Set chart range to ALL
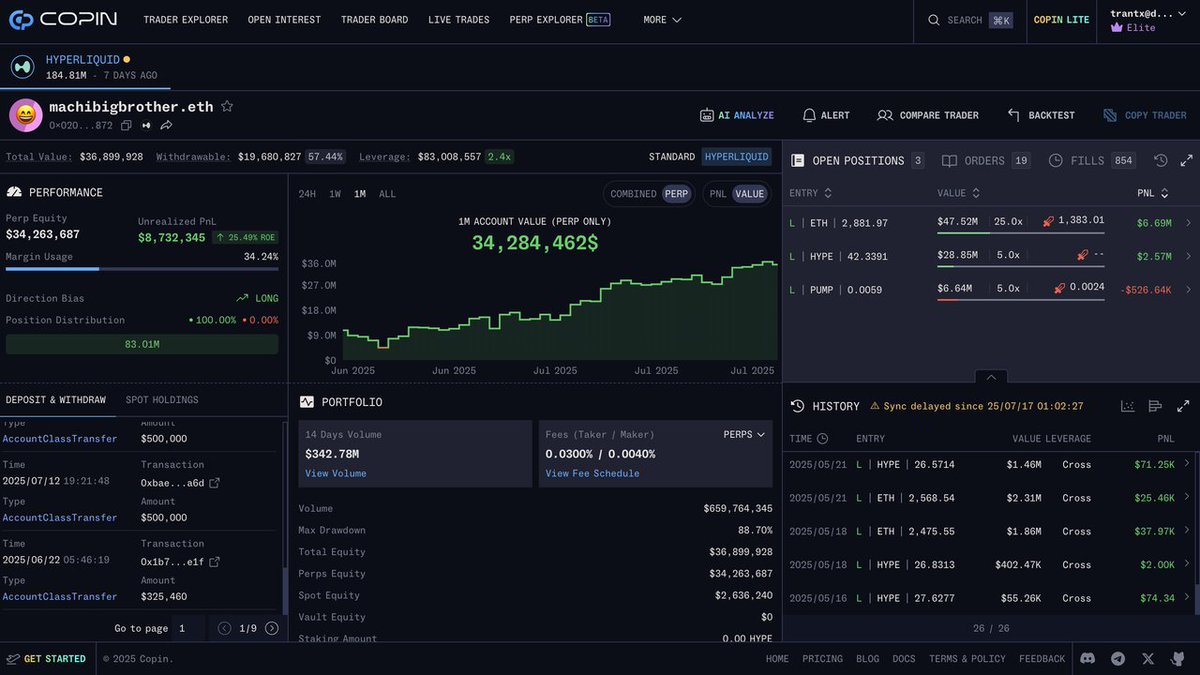 point(387,194)
